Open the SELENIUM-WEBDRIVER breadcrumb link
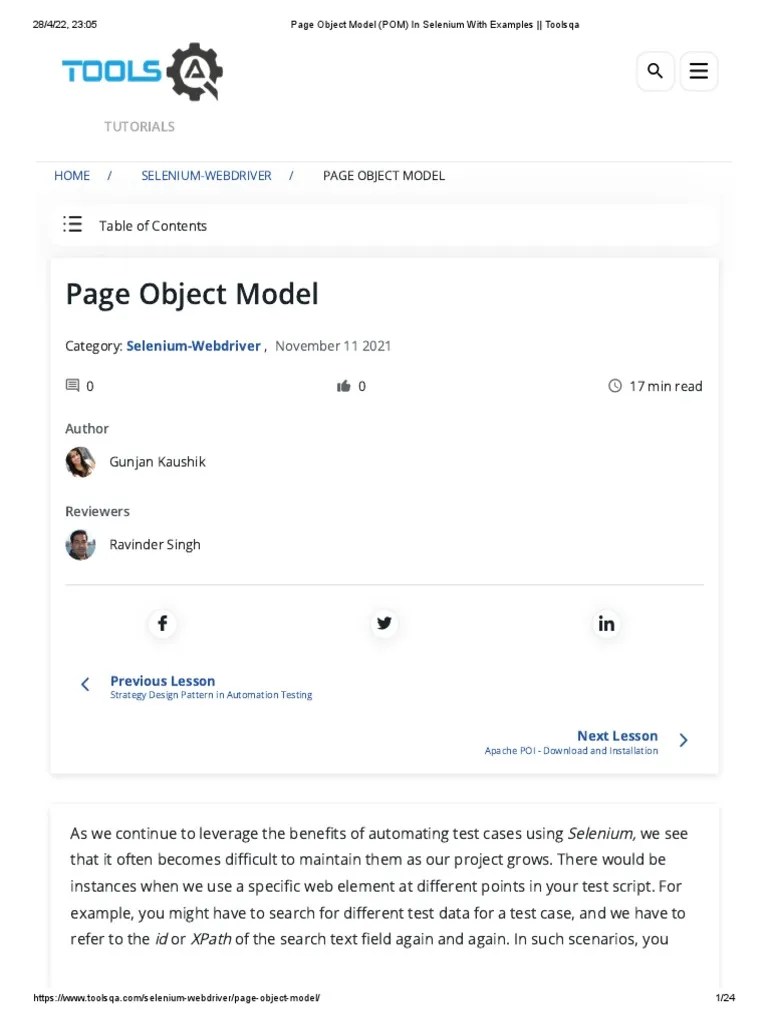 coord(206,175)
